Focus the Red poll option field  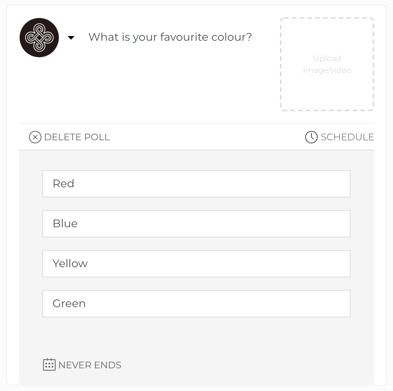tap(196, 184)
